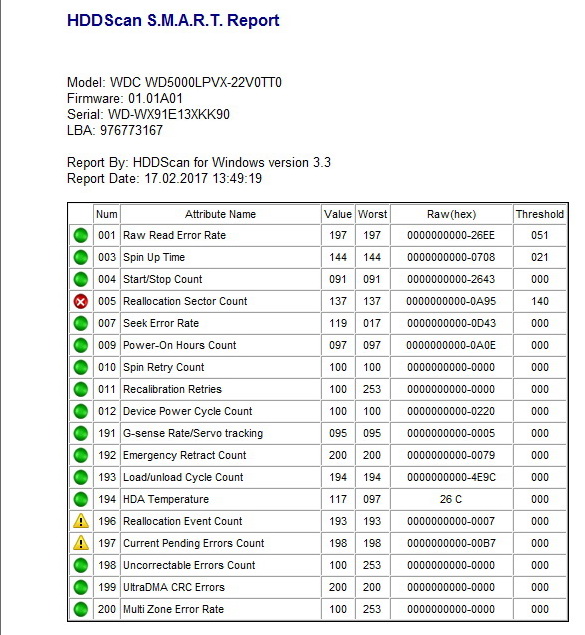Click the red error icon for Reallocation Sector Count
This screenshot has height=635, width=585.
point(81,301)
